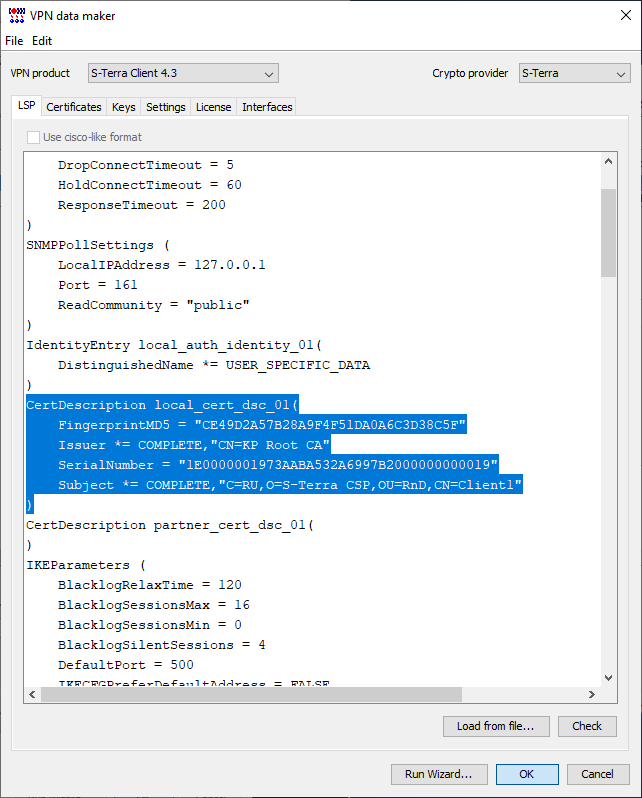642x798 pixels.
Task: Click the SerialNumber line
Action: [x=278, y=465]
